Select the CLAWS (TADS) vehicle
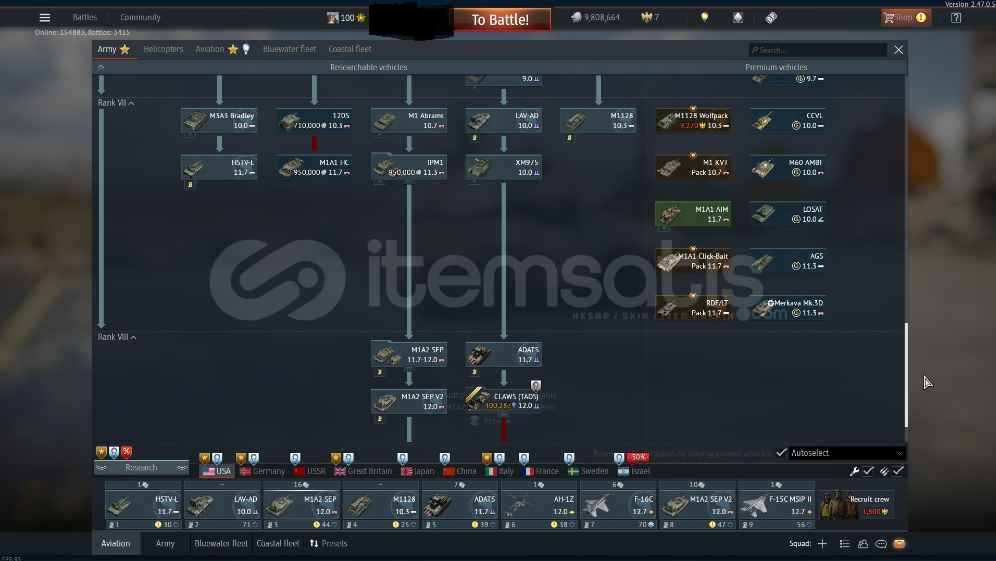The height and width of the screenshot is (561, 996). (x=503, y=402)
